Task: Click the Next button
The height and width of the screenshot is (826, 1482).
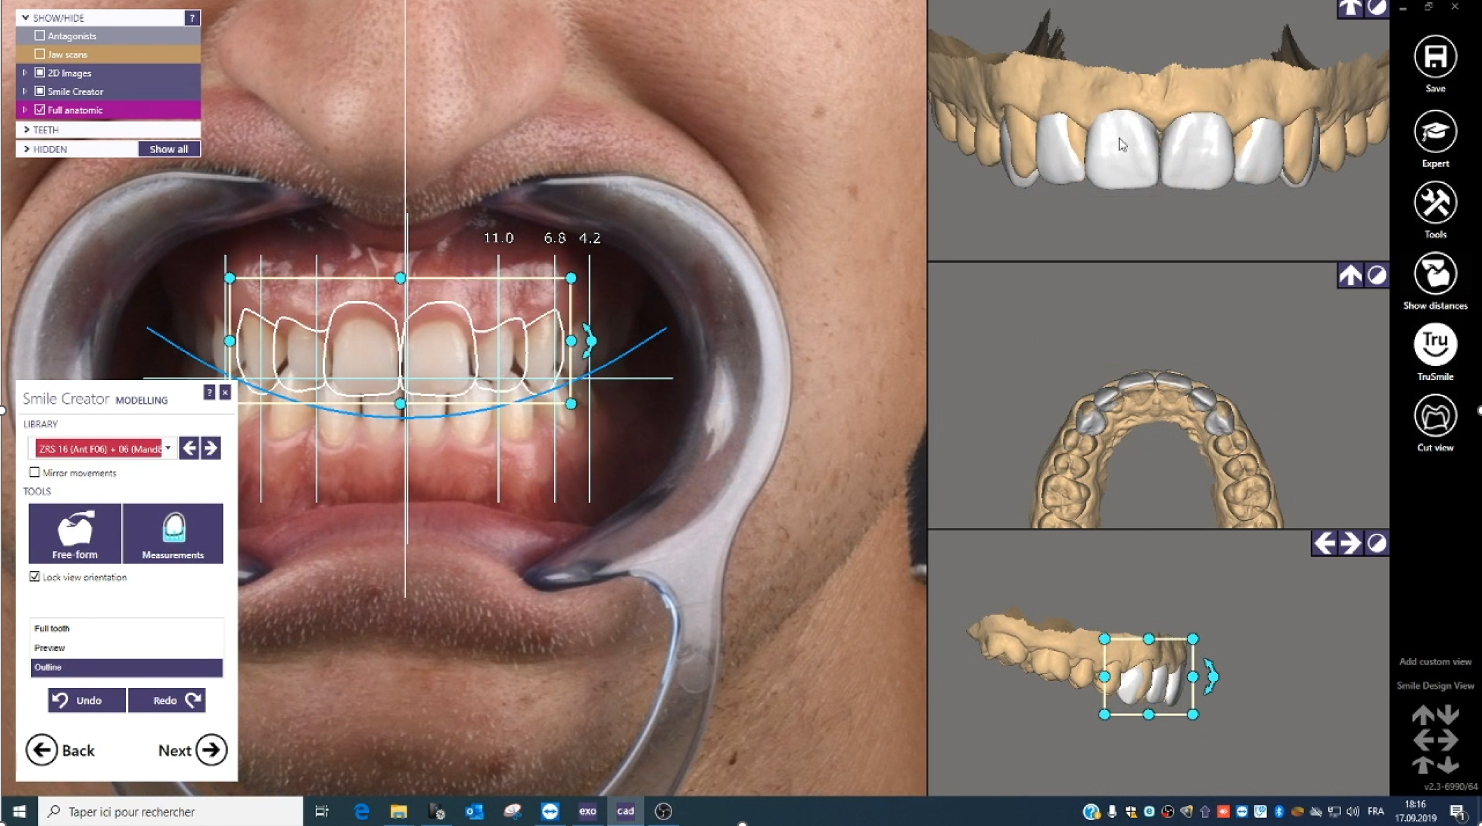Action: (x=193, y=750)
